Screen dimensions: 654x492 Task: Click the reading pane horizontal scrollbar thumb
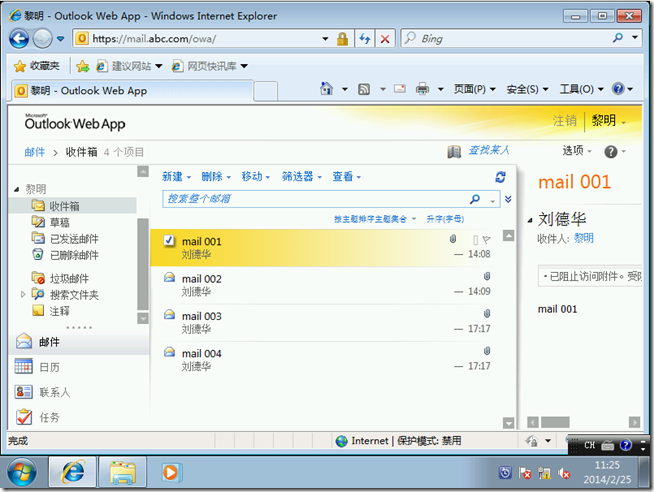pos(555,422)
